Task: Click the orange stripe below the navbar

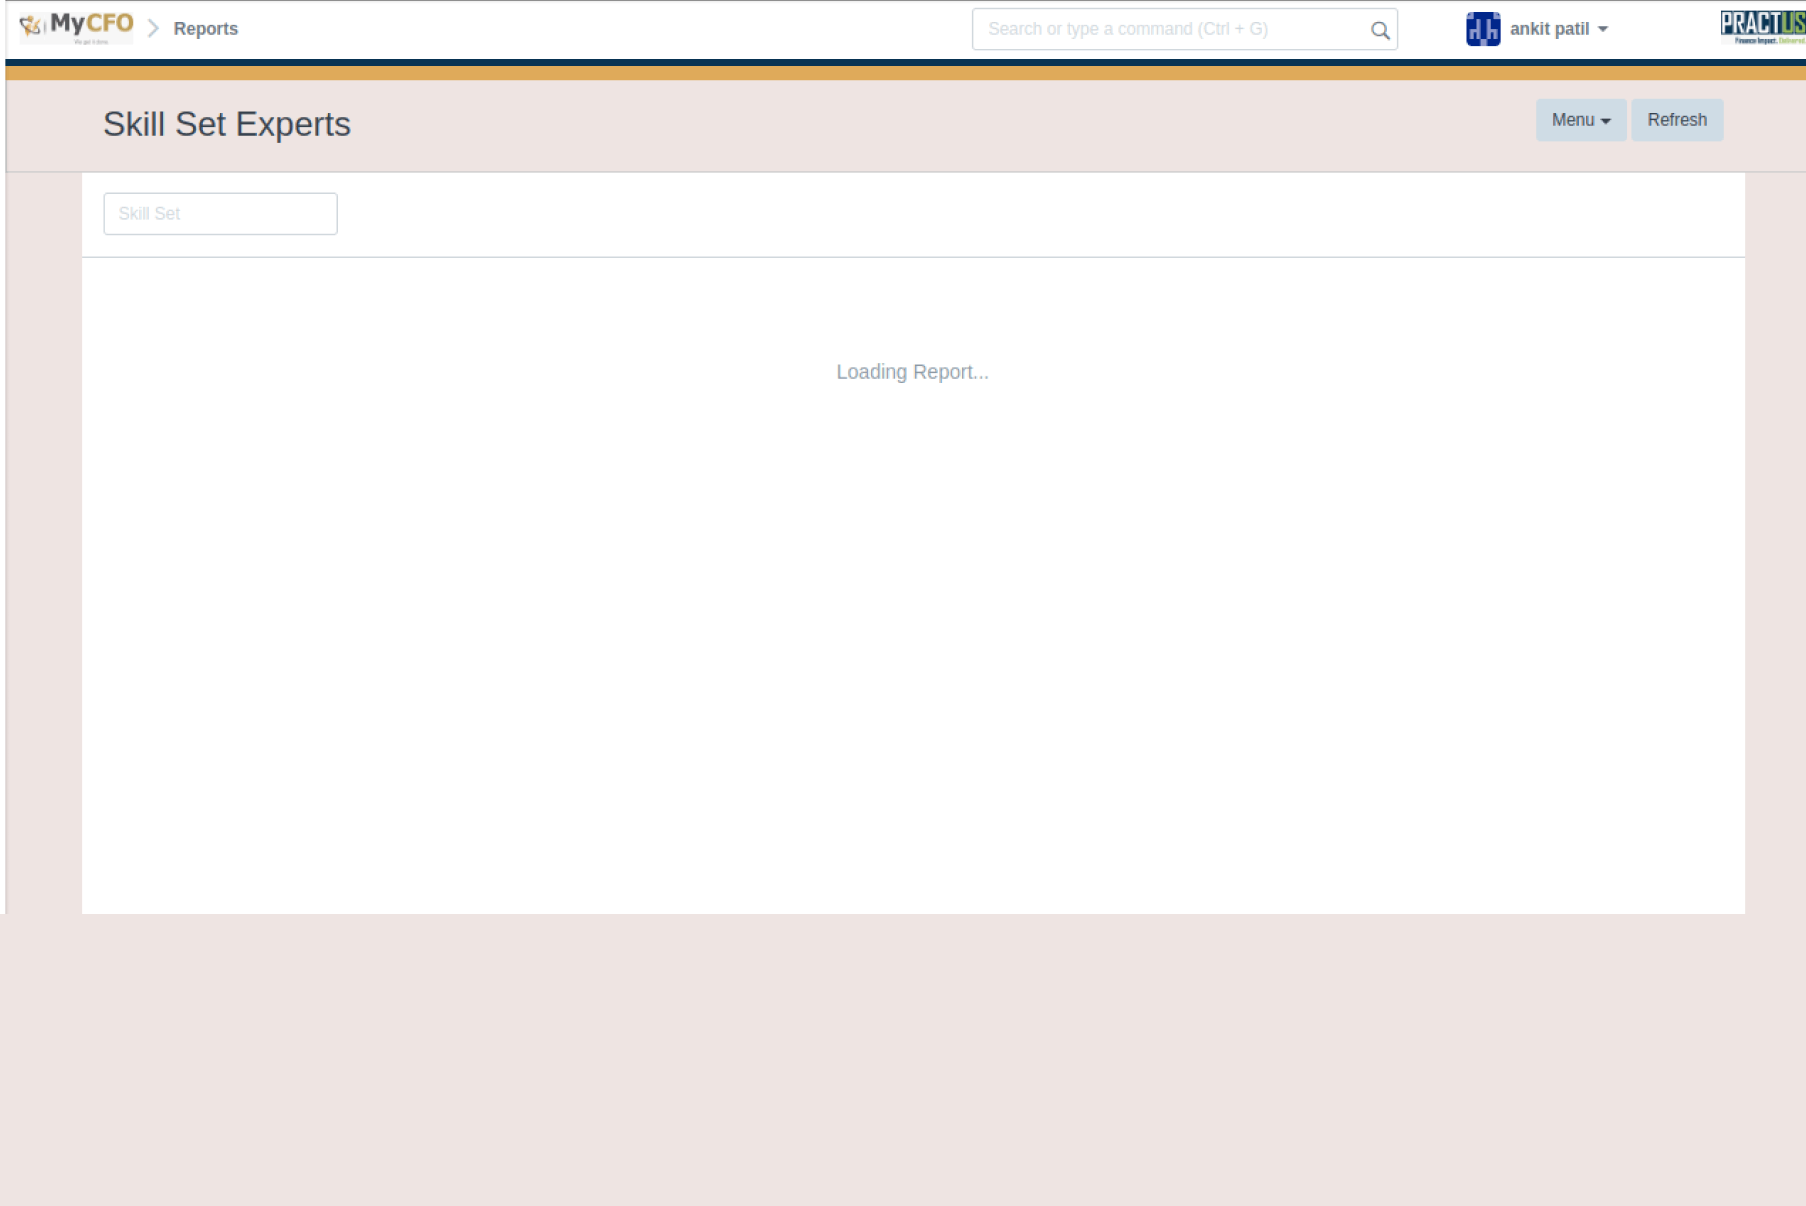Action: [900, 73]
